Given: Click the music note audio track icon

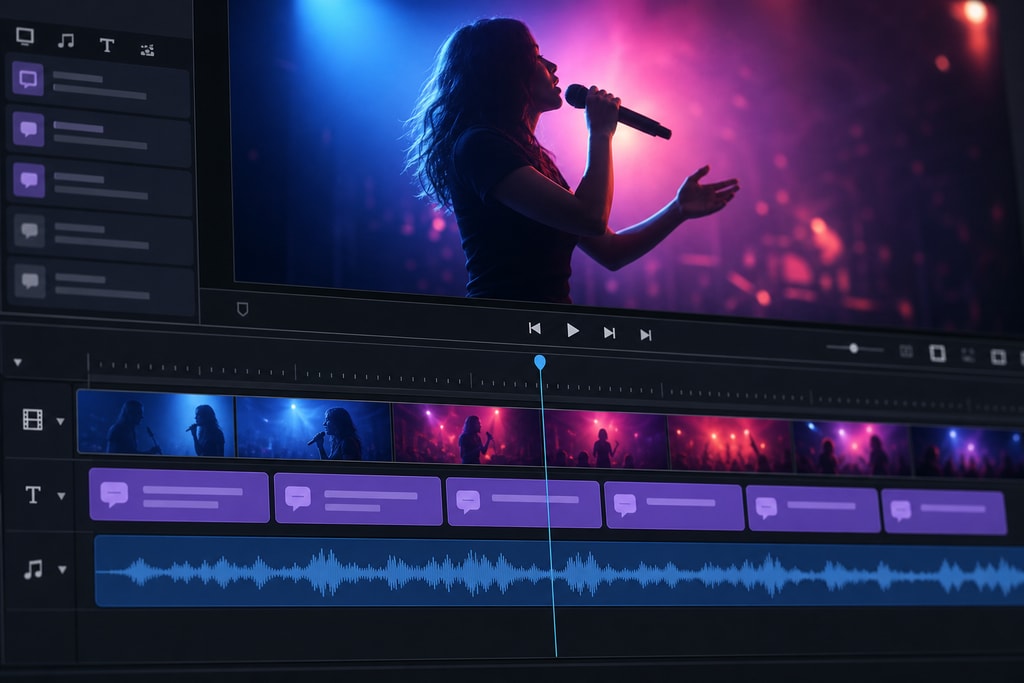Looking at the screenshot, I should 33,569.
